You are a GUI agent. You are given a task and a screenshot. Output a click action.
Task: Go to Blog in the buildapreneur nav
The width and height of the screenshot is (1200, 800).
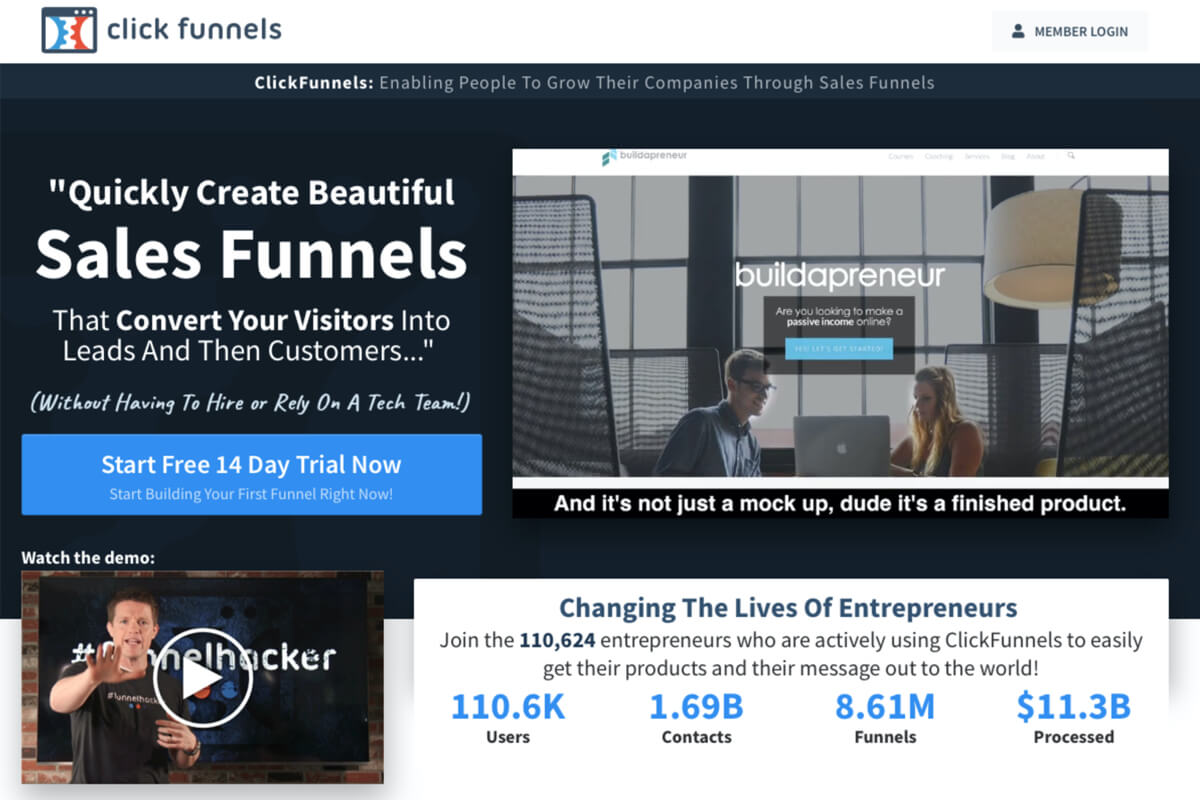[1007, 157]
